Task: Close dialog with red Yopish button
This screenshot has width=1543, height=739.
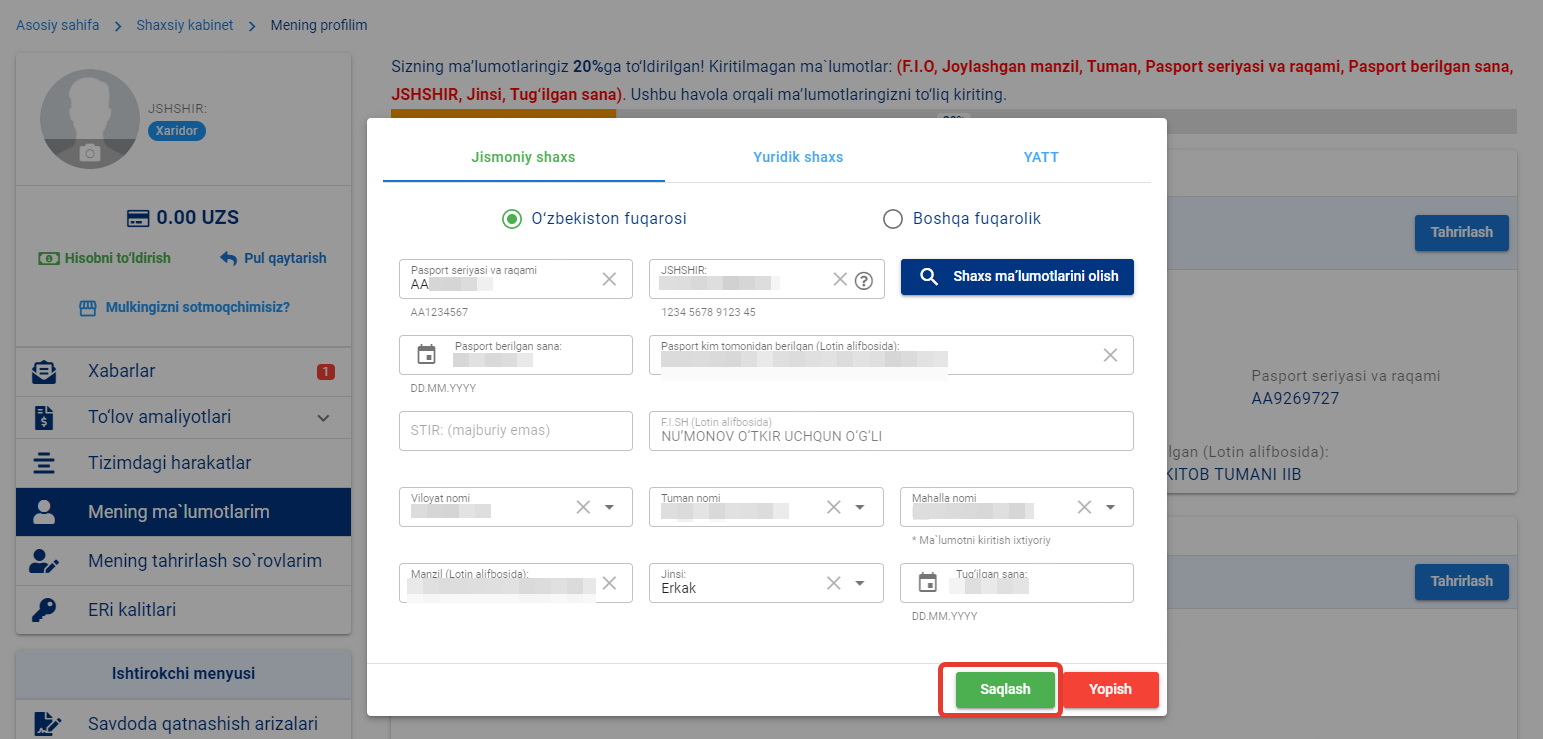Action: (x=1110, y=690)
